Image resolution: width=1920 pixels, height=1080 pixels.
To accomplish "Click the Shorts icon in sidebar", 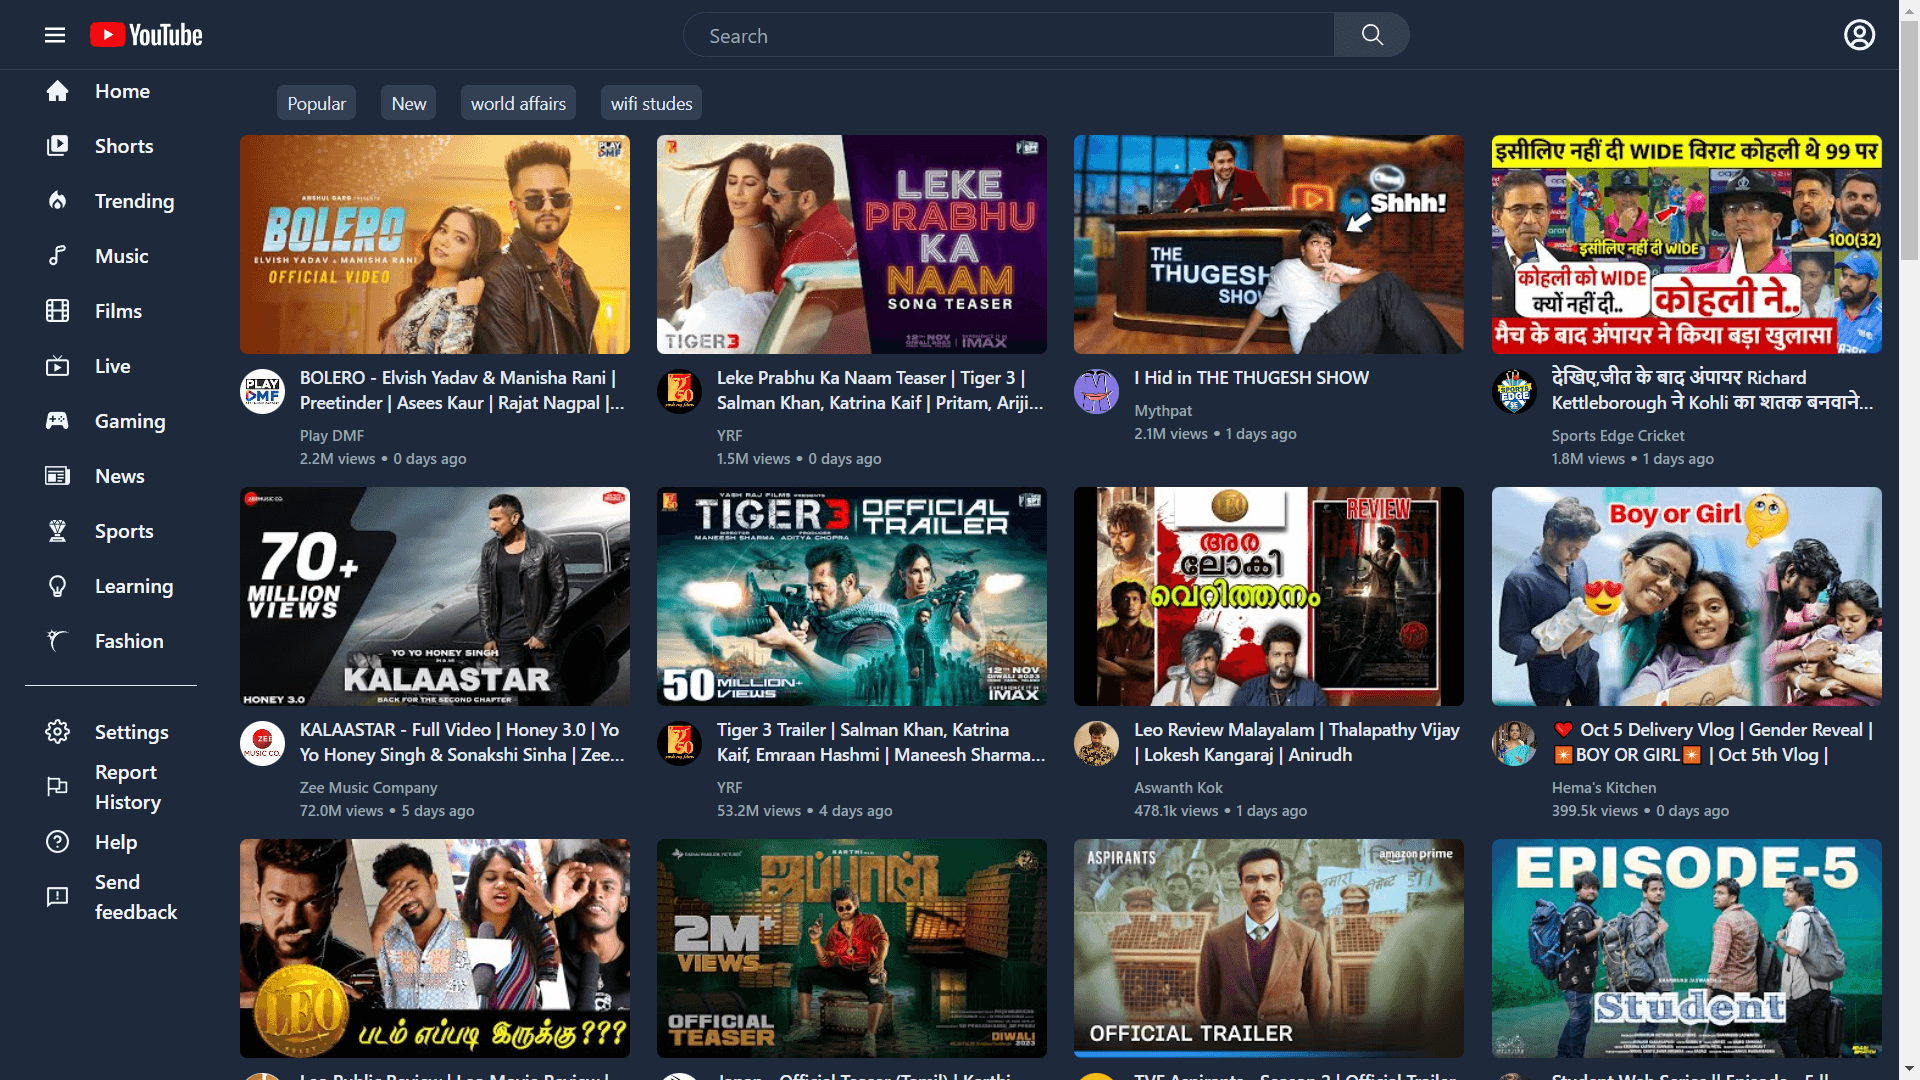I will coord(58,146).
